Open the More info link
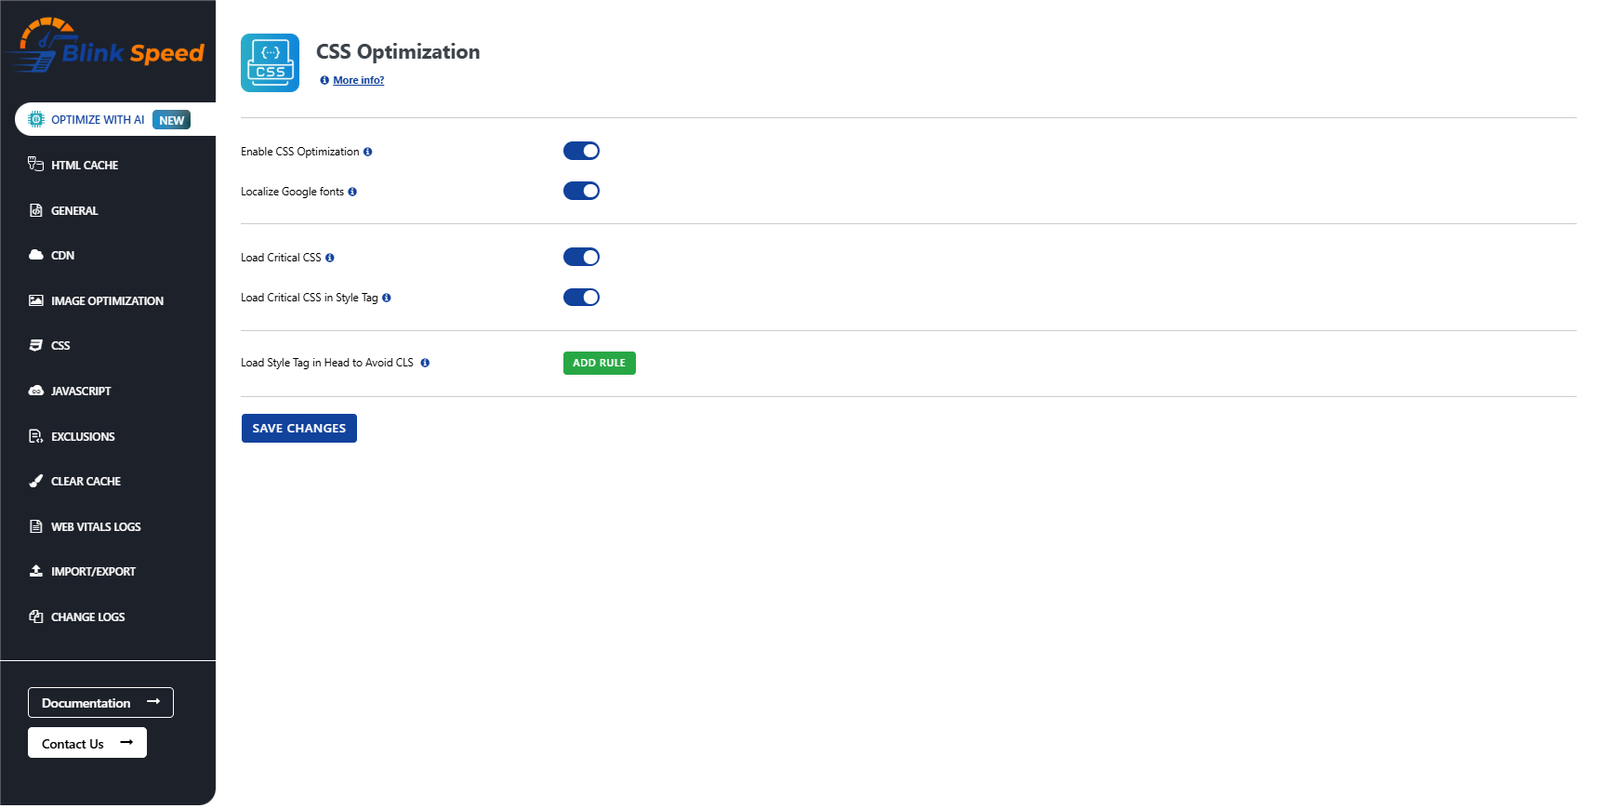The height and width of the screenshot is (810, 1600). [357, 80]
